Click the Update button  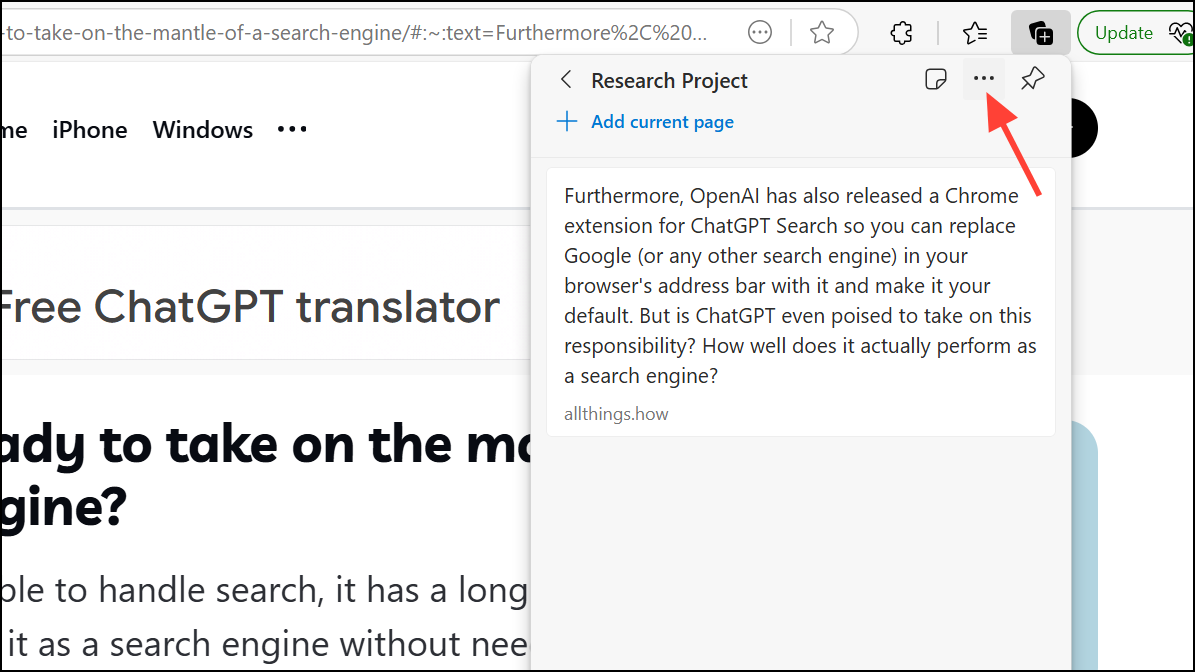click(1123, 32)
